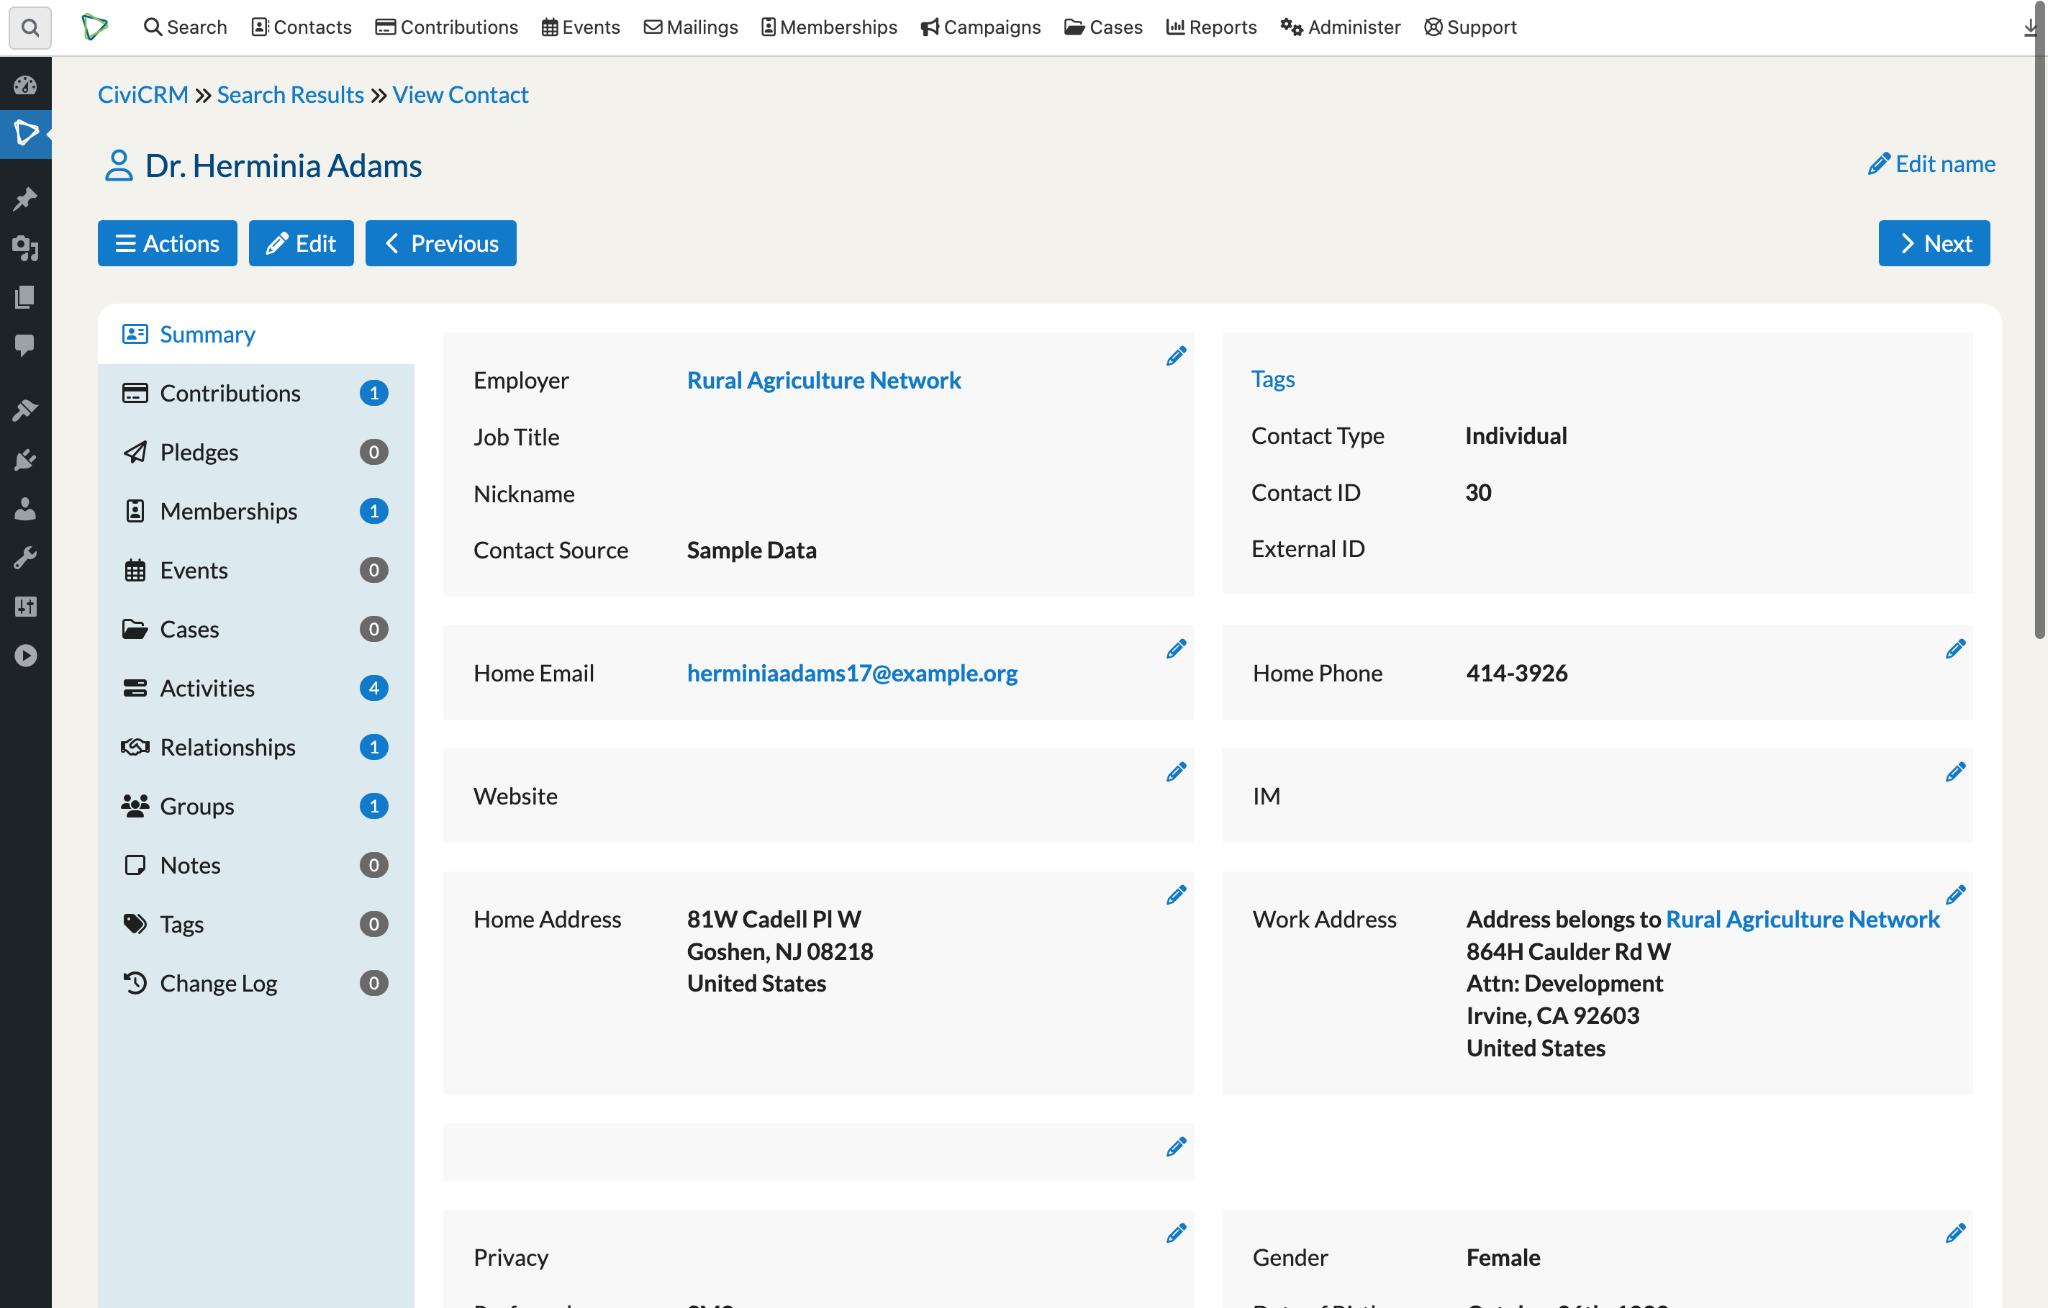
Task: Click herminiaadams17@example.org email link
Action: tap(852, 674)
